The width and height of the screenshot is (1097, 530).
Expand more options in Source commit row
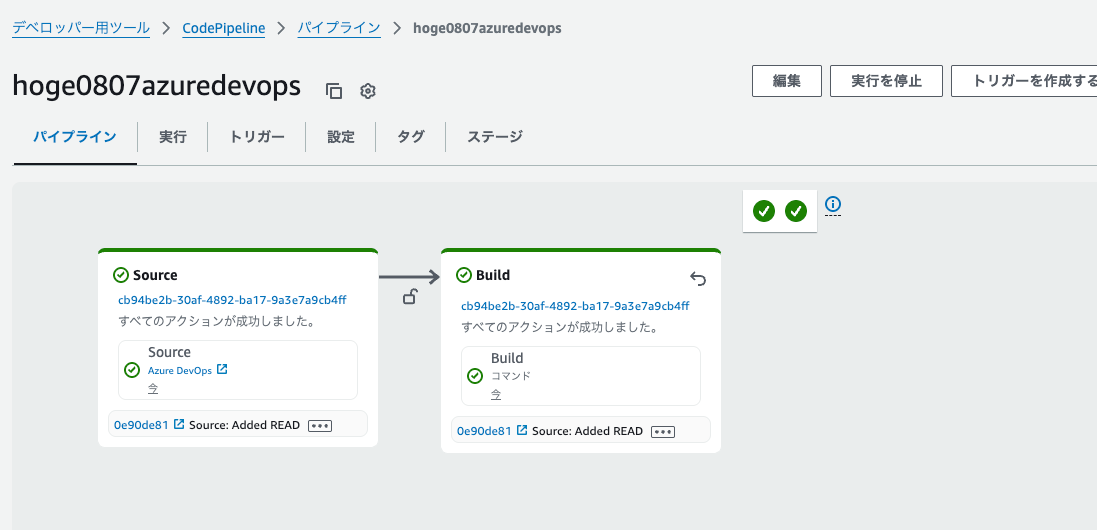tap(320, 426)
